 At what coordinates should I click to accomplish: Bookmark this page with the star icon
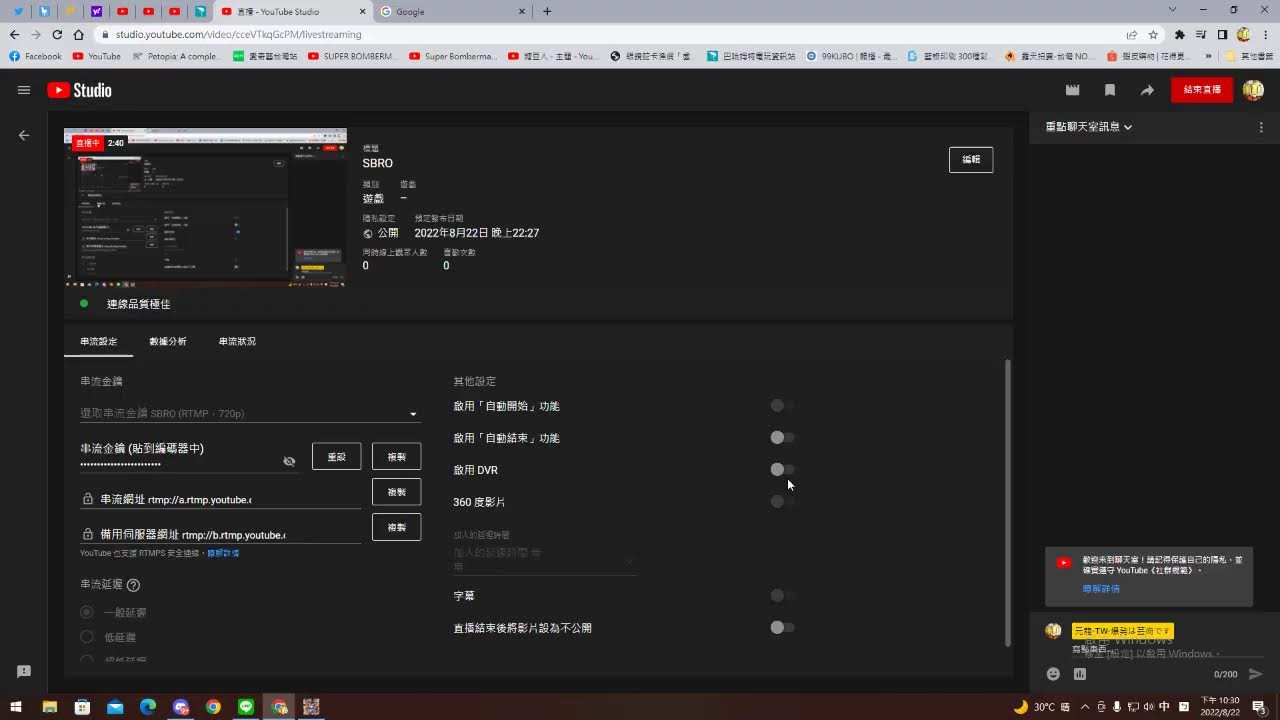pyautogui.click(x=1153, y=34)
